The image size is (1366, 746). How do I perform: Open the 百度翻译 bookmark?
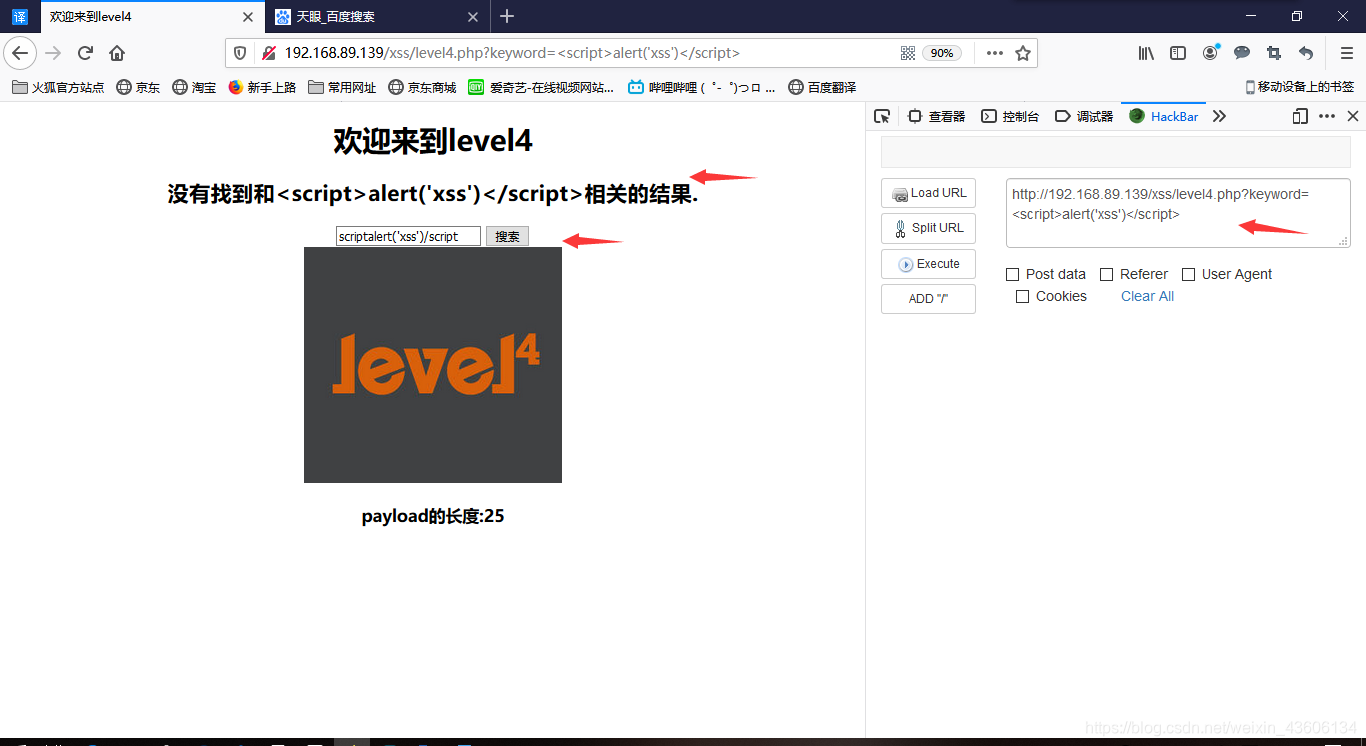point(822,87)
